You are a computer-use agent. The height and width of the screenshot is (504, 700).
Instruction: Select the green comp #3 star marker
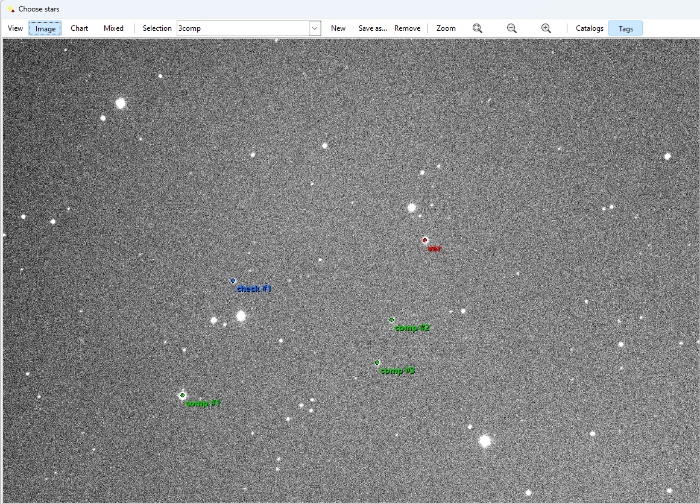(x=378, y=363)
